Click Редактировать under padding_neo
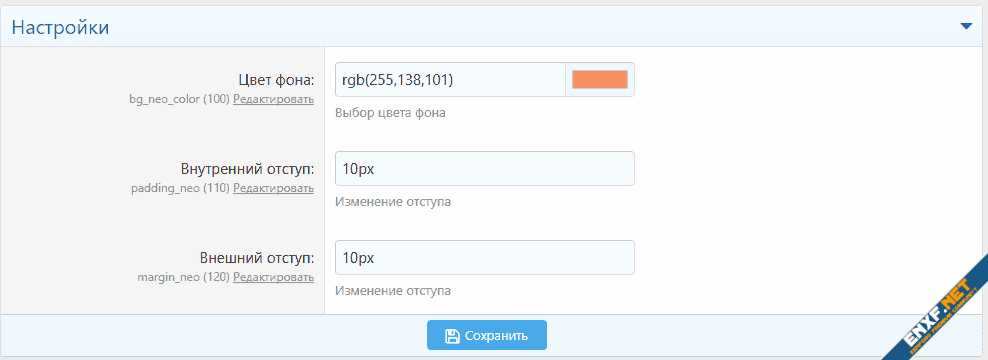The width and height of the screenshot is (988, 360). coord(273,188)
